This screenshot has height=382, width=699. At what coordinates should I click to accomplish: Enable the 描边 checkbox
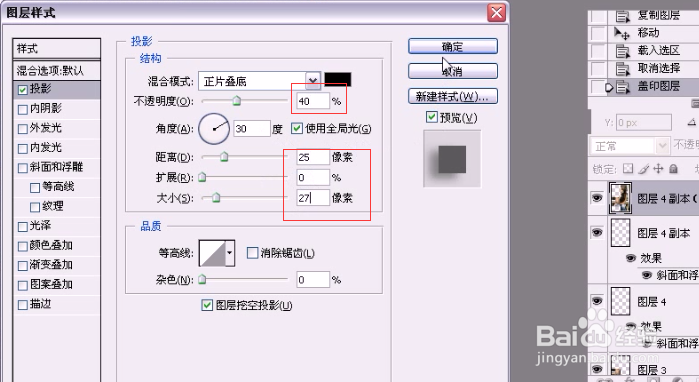(23, 305)
